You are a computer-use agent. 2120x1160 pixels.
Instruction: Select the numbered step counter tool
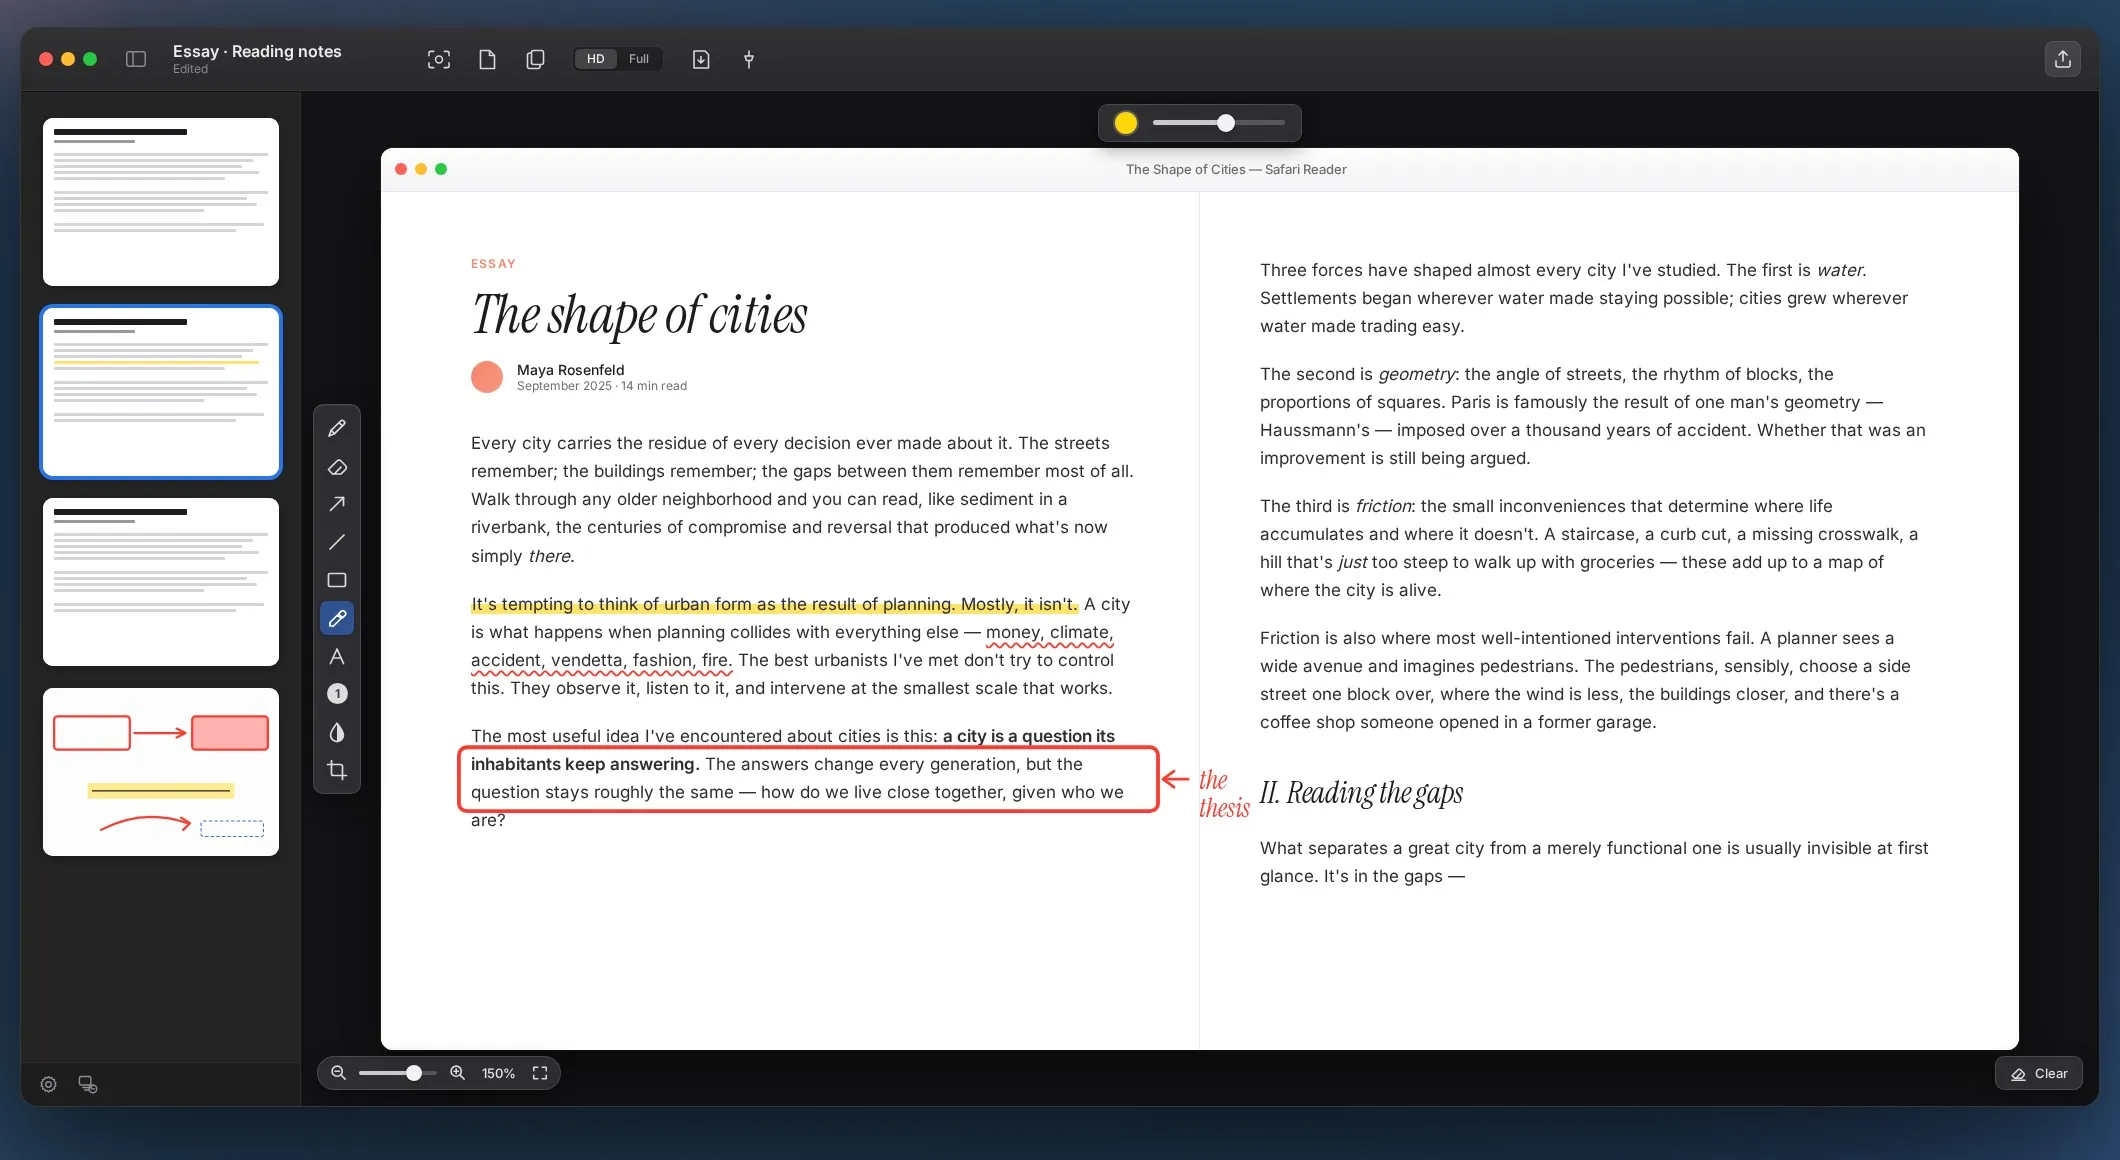coord(337,694)
